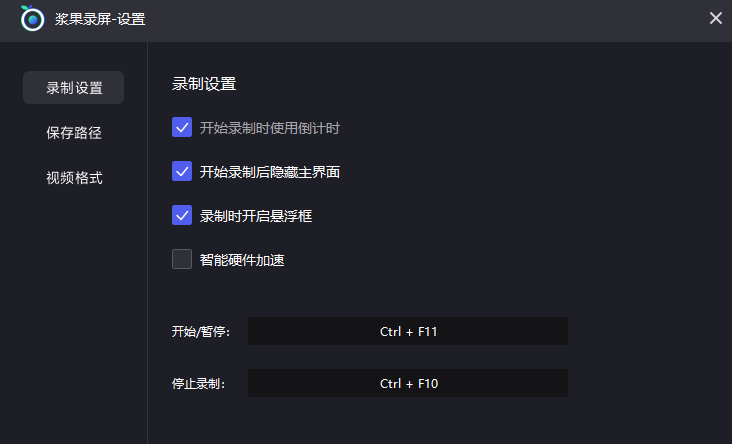Click the 开始录制时使用倒计时 option label

point(270,128)
